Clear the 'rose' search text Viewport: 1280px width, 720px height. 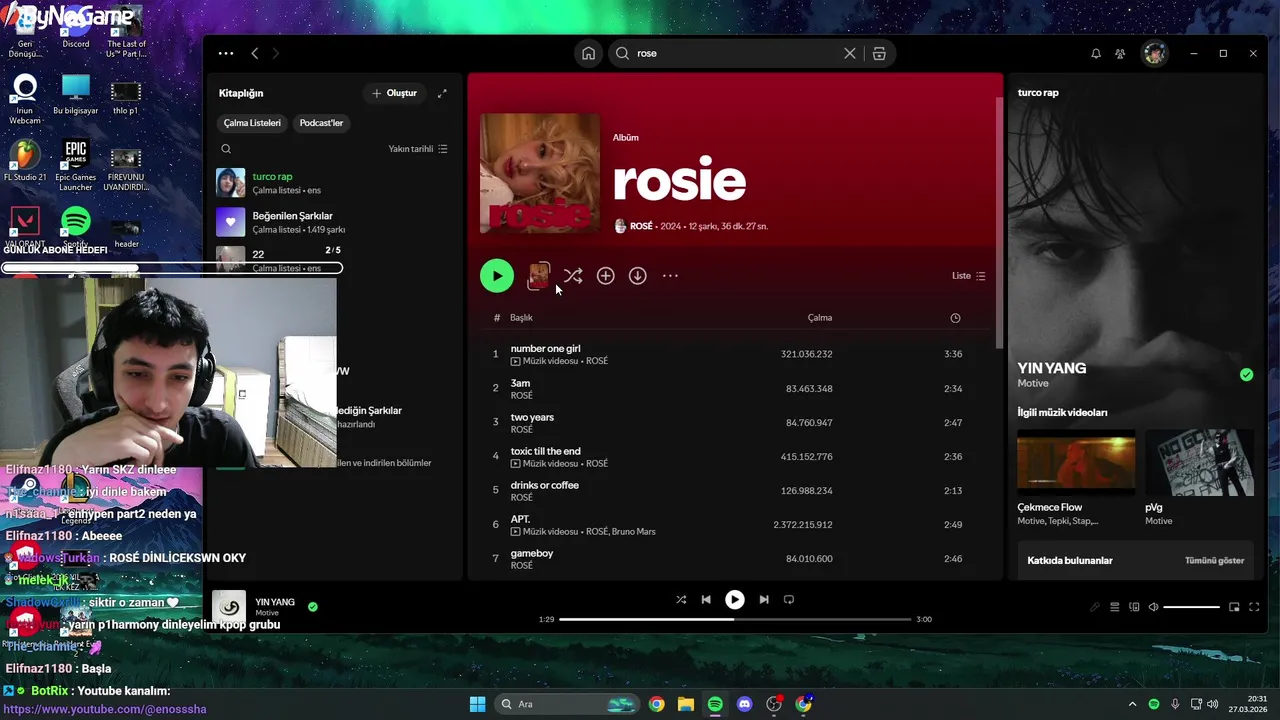[x=850, y=53]
